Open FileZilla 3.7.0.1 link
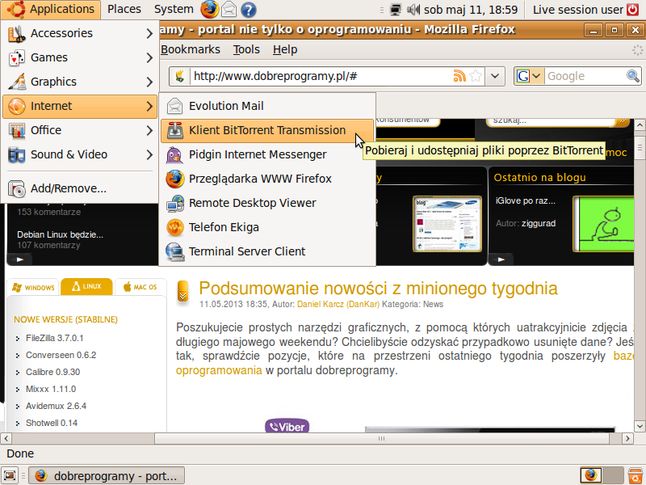This screenshot has height=485, width=646. pos(54,338)
